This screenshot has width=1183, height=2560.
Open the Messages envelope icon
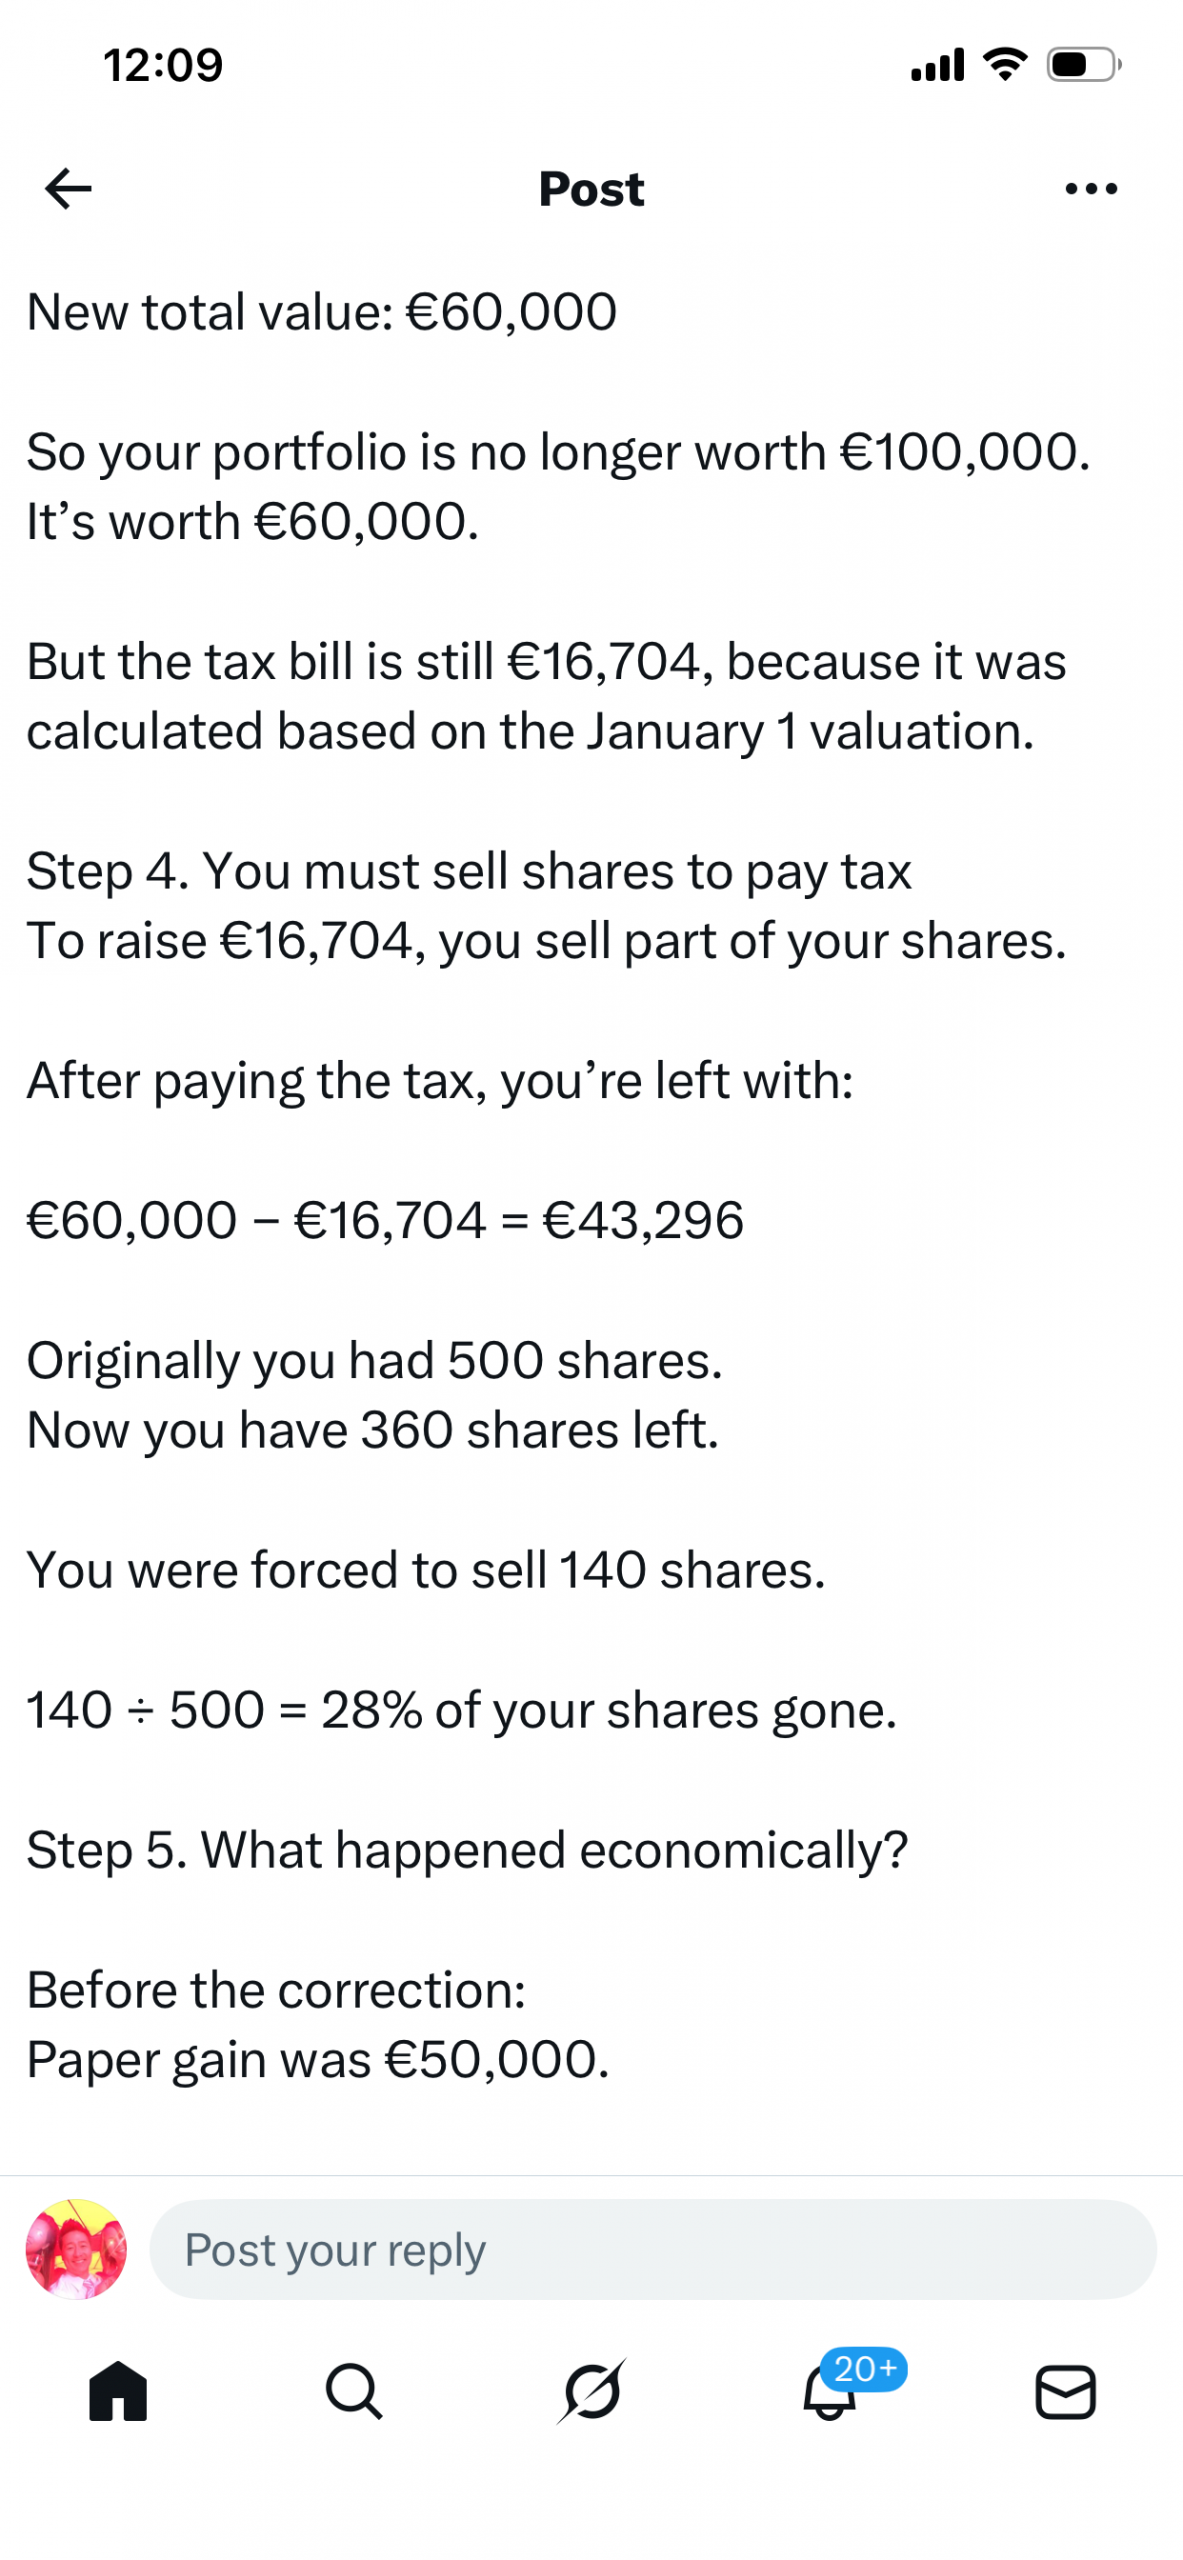coord(1065,2391)
